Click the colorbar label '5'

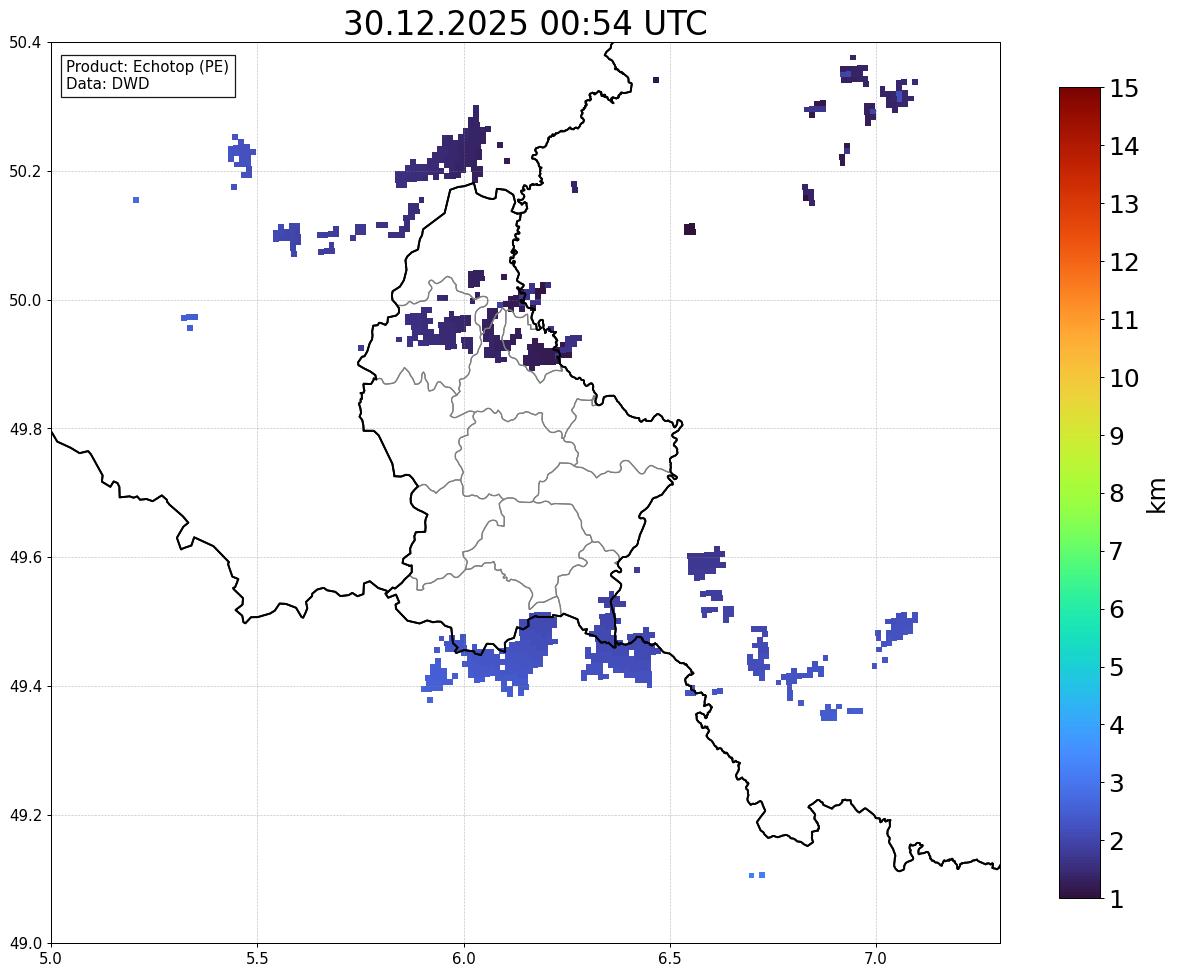coord(1116,667)
